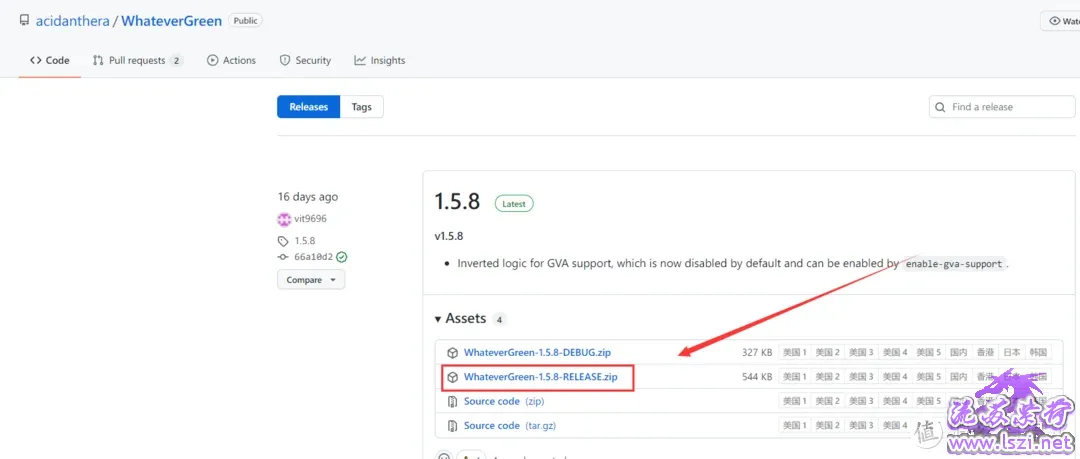Download Source code (zip)

(503, 401)
